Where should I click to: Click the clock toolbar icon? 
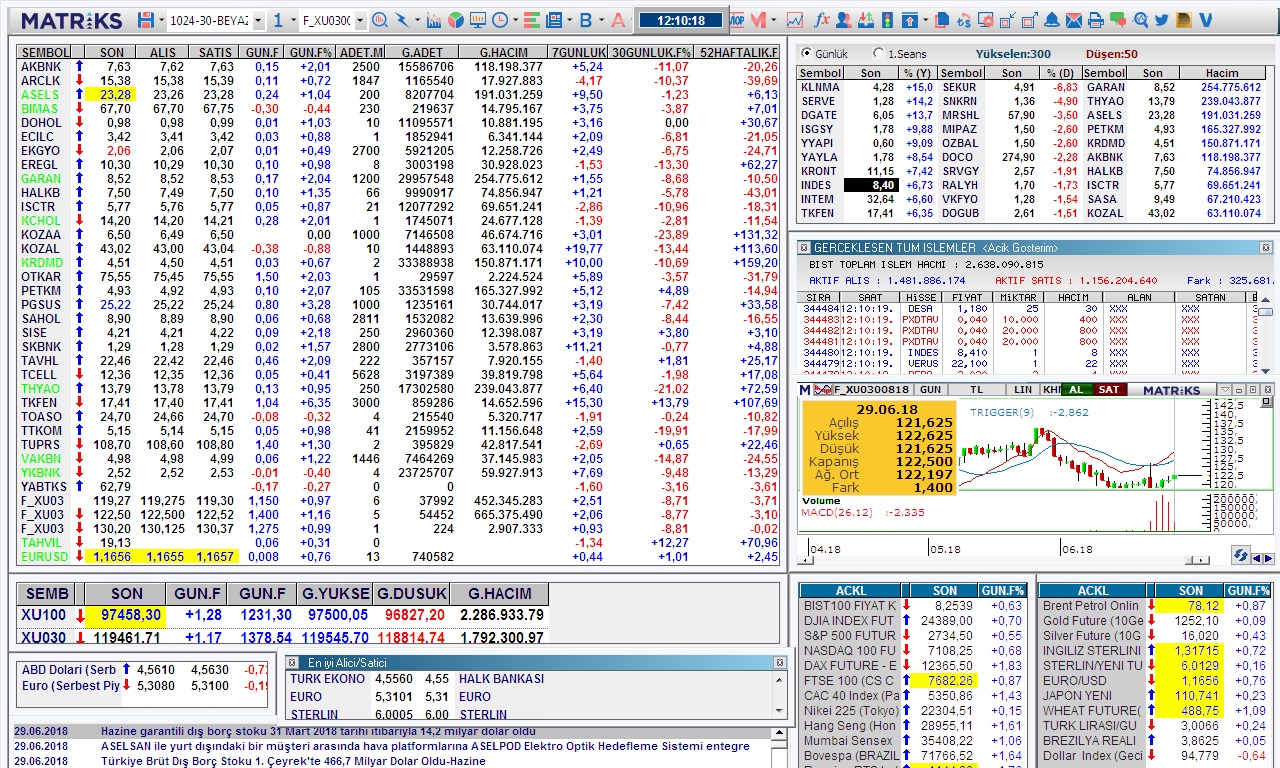coord(499,20)
